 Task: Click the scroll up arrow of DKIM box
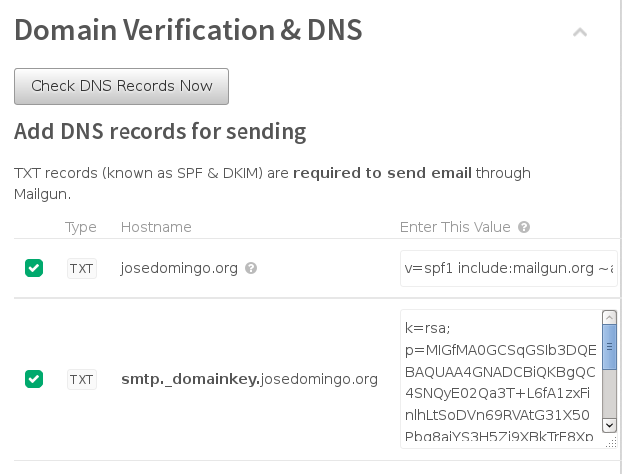609,317
